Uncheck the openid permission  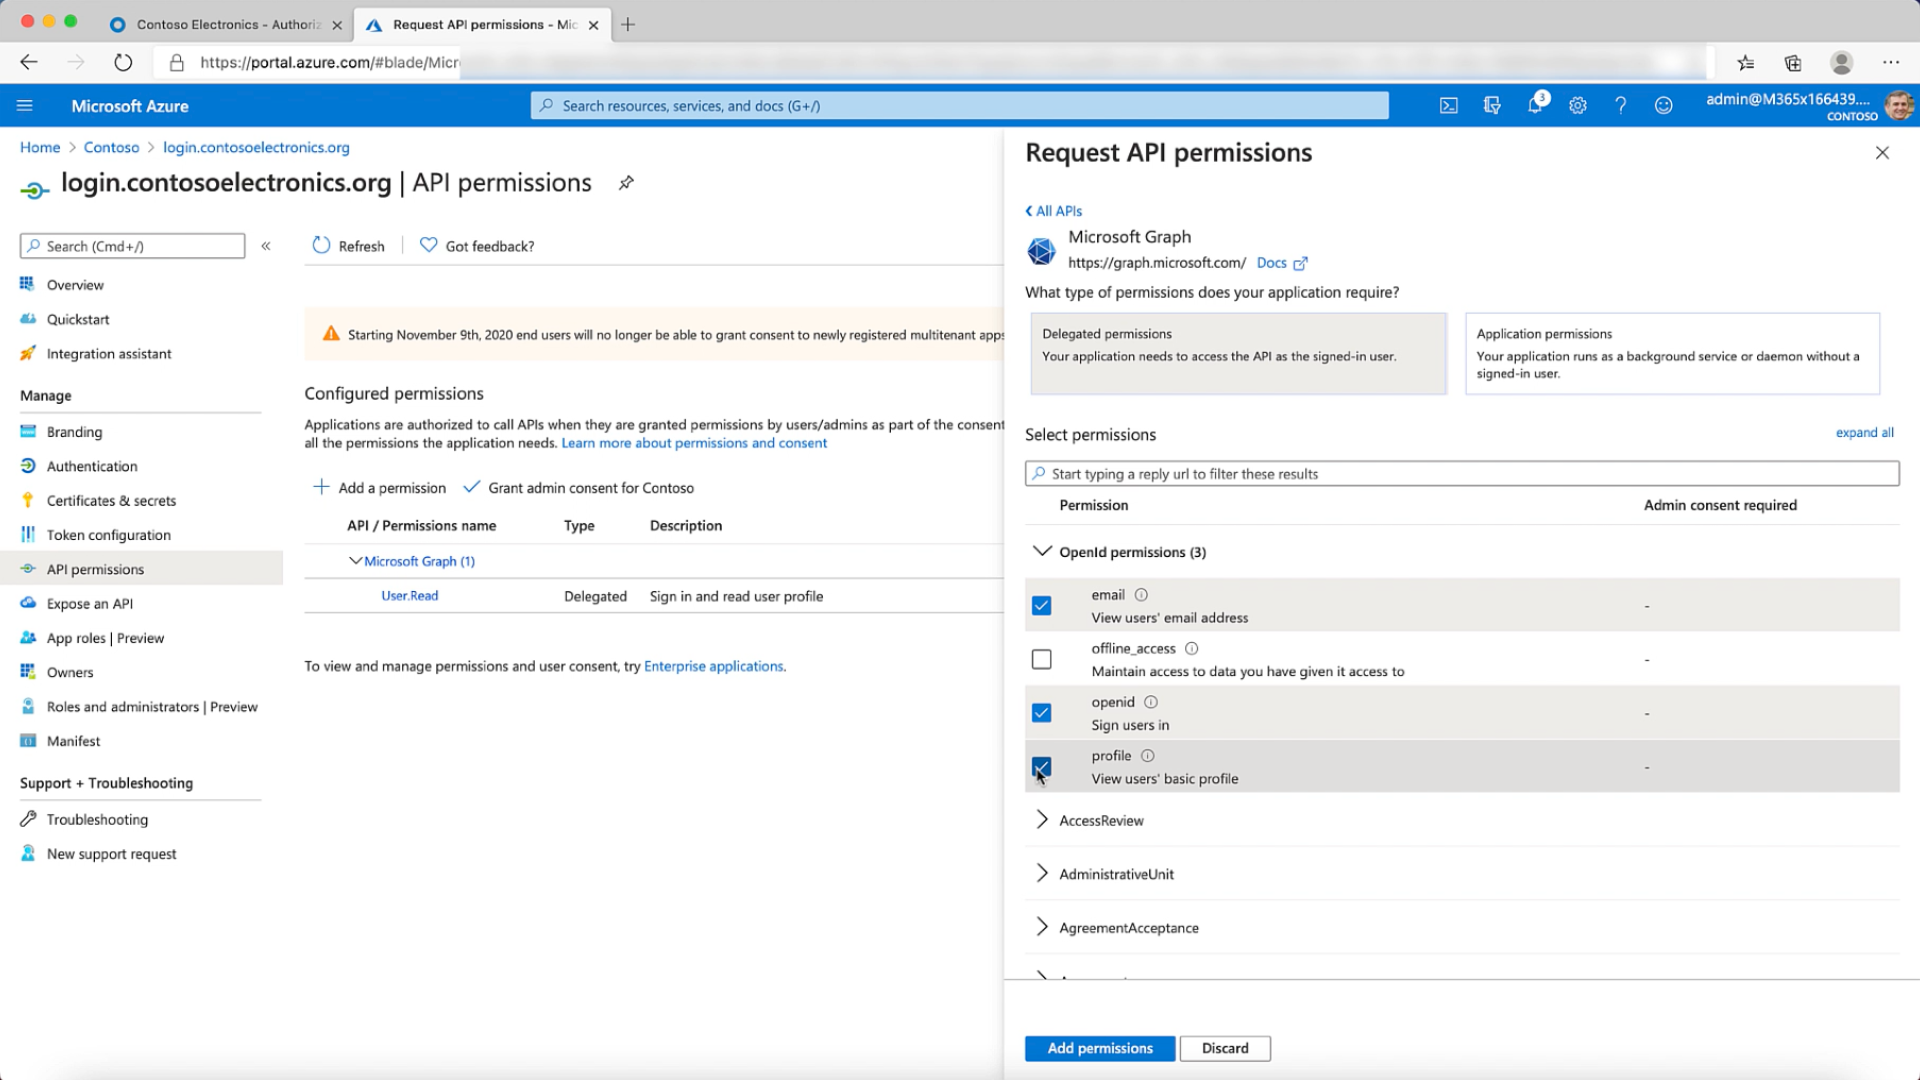pyautogui.click(x=1041, y=713)
